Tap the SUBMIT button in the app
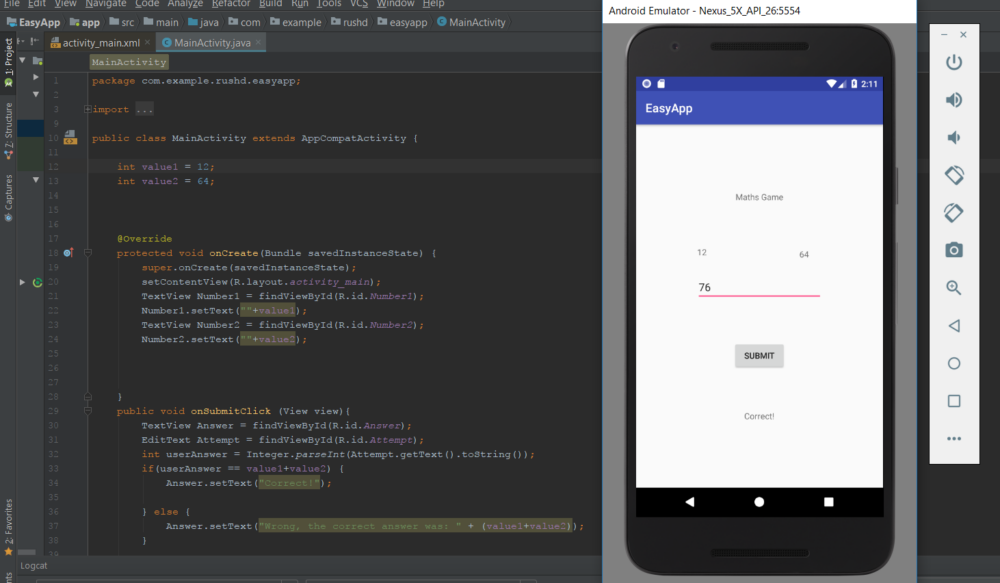 click(x=761, y=355)
